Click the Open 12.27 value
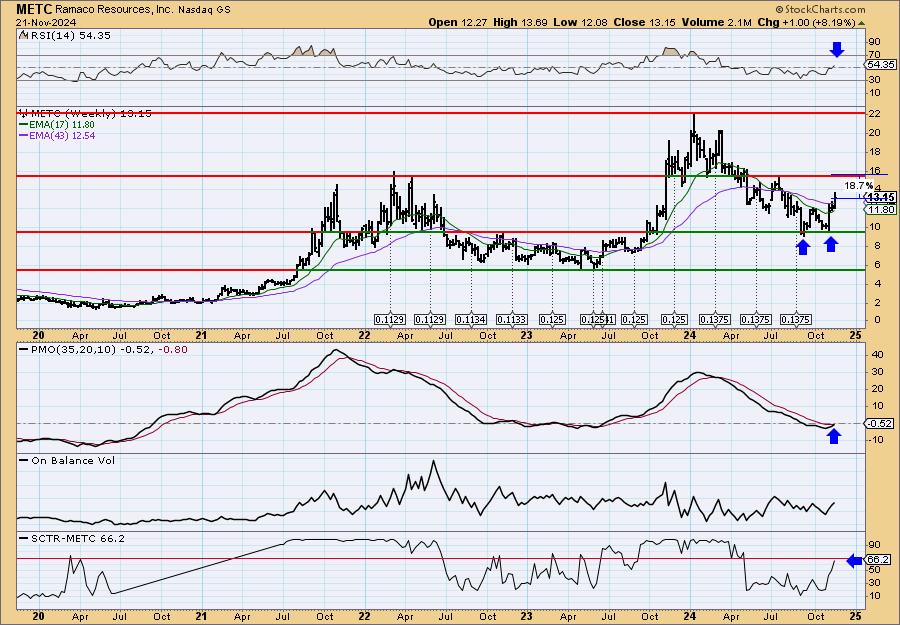This screenshot has width=900, height=625. pyautogui.click(x=459, y=22)
